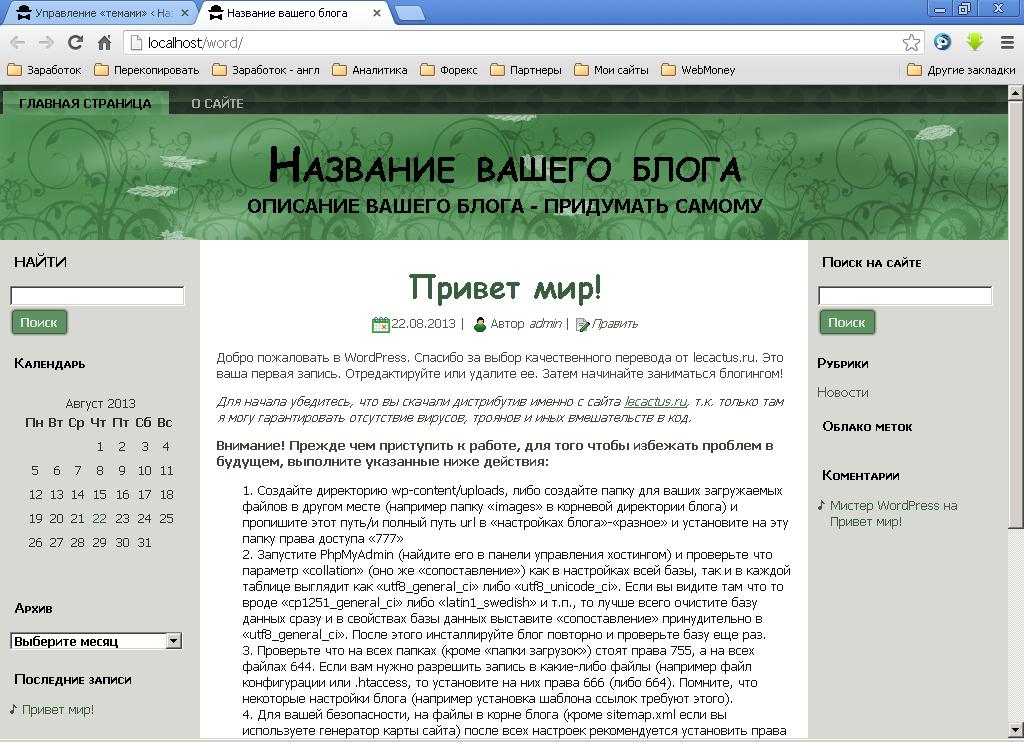Click the «Календарь» widget heading
Screen dimensions: 1024x742
pyautogui.click(x=50, y=363)
